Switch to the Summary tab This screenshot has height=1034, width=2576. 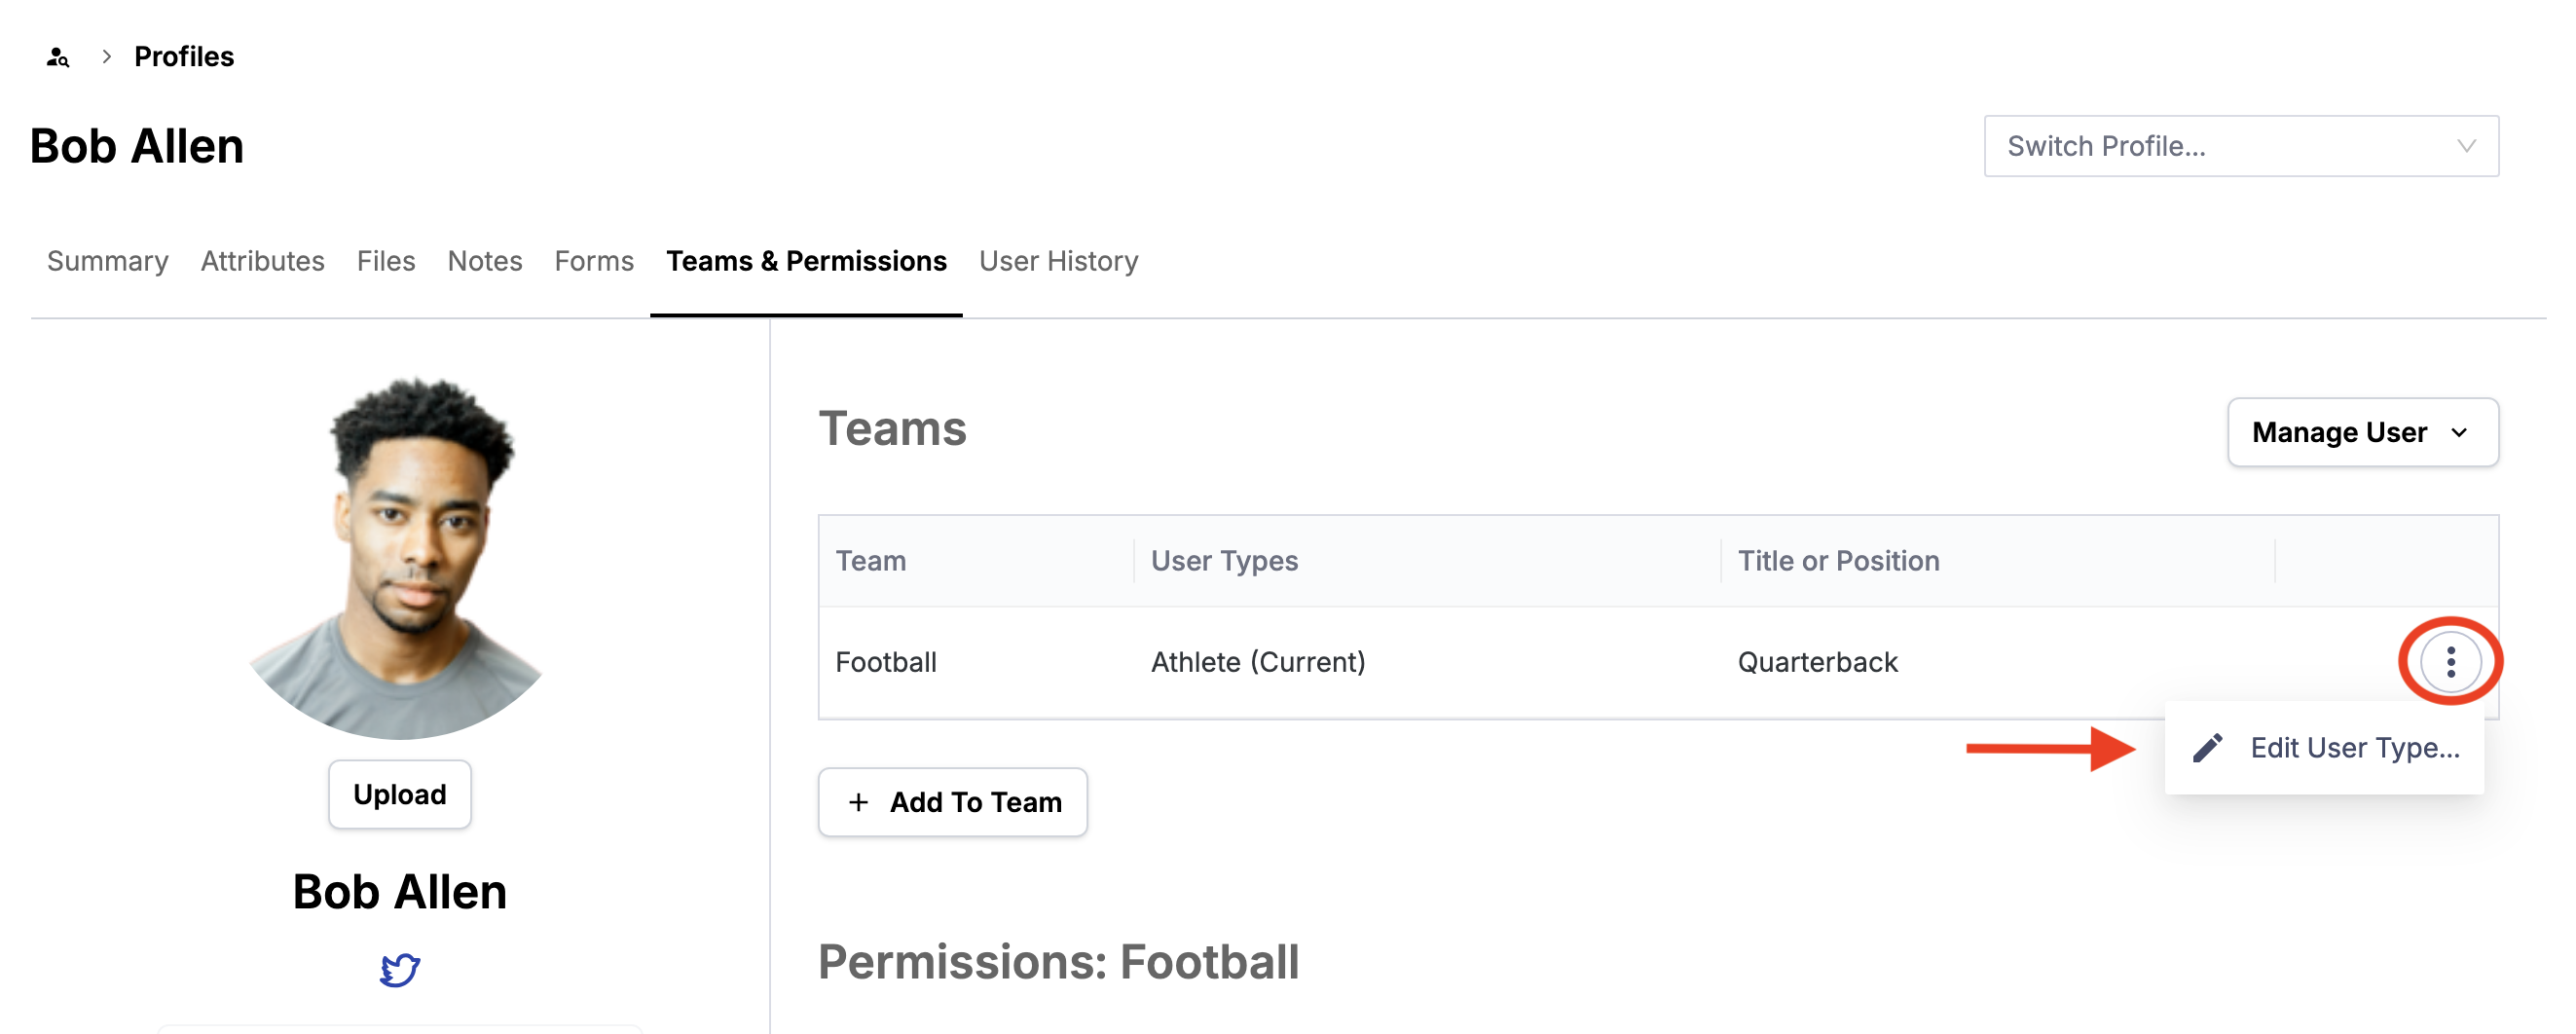point(108,261)
